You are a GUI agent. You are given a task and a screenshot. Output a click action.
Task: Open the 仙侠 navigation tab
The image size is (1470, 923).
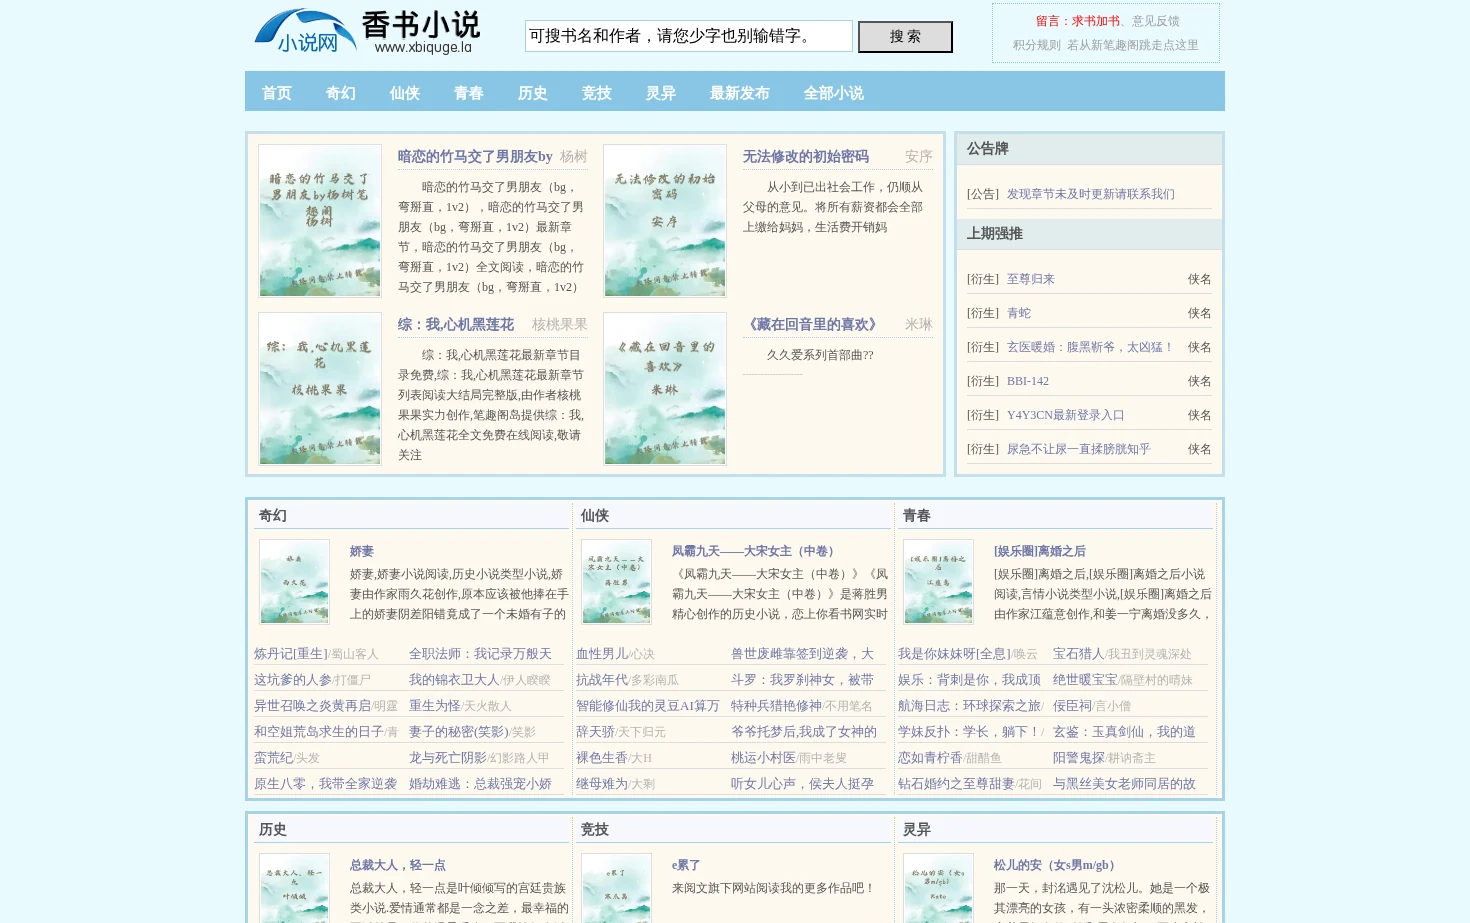[x=405, y=93]
